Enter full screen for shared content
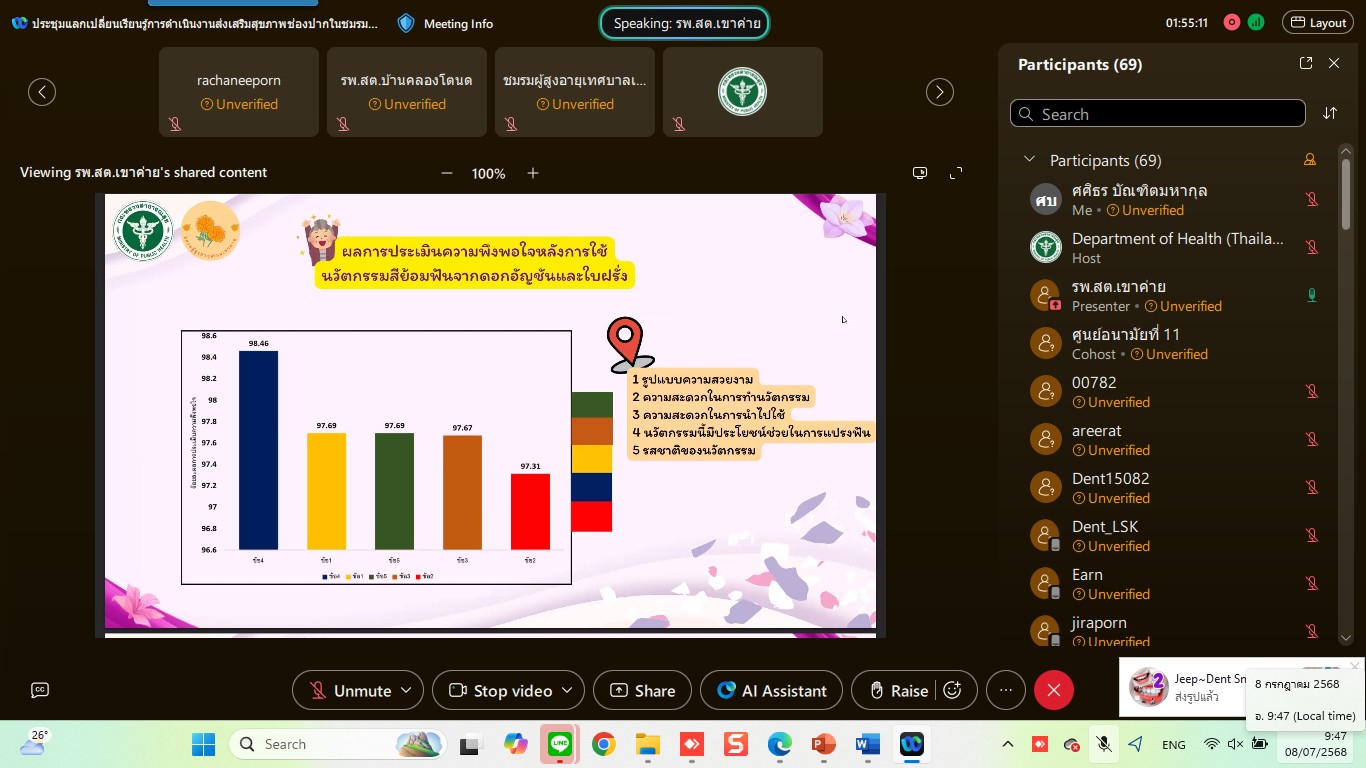Viewport: 1366px width, 768px height. click(x=956, y=173)
